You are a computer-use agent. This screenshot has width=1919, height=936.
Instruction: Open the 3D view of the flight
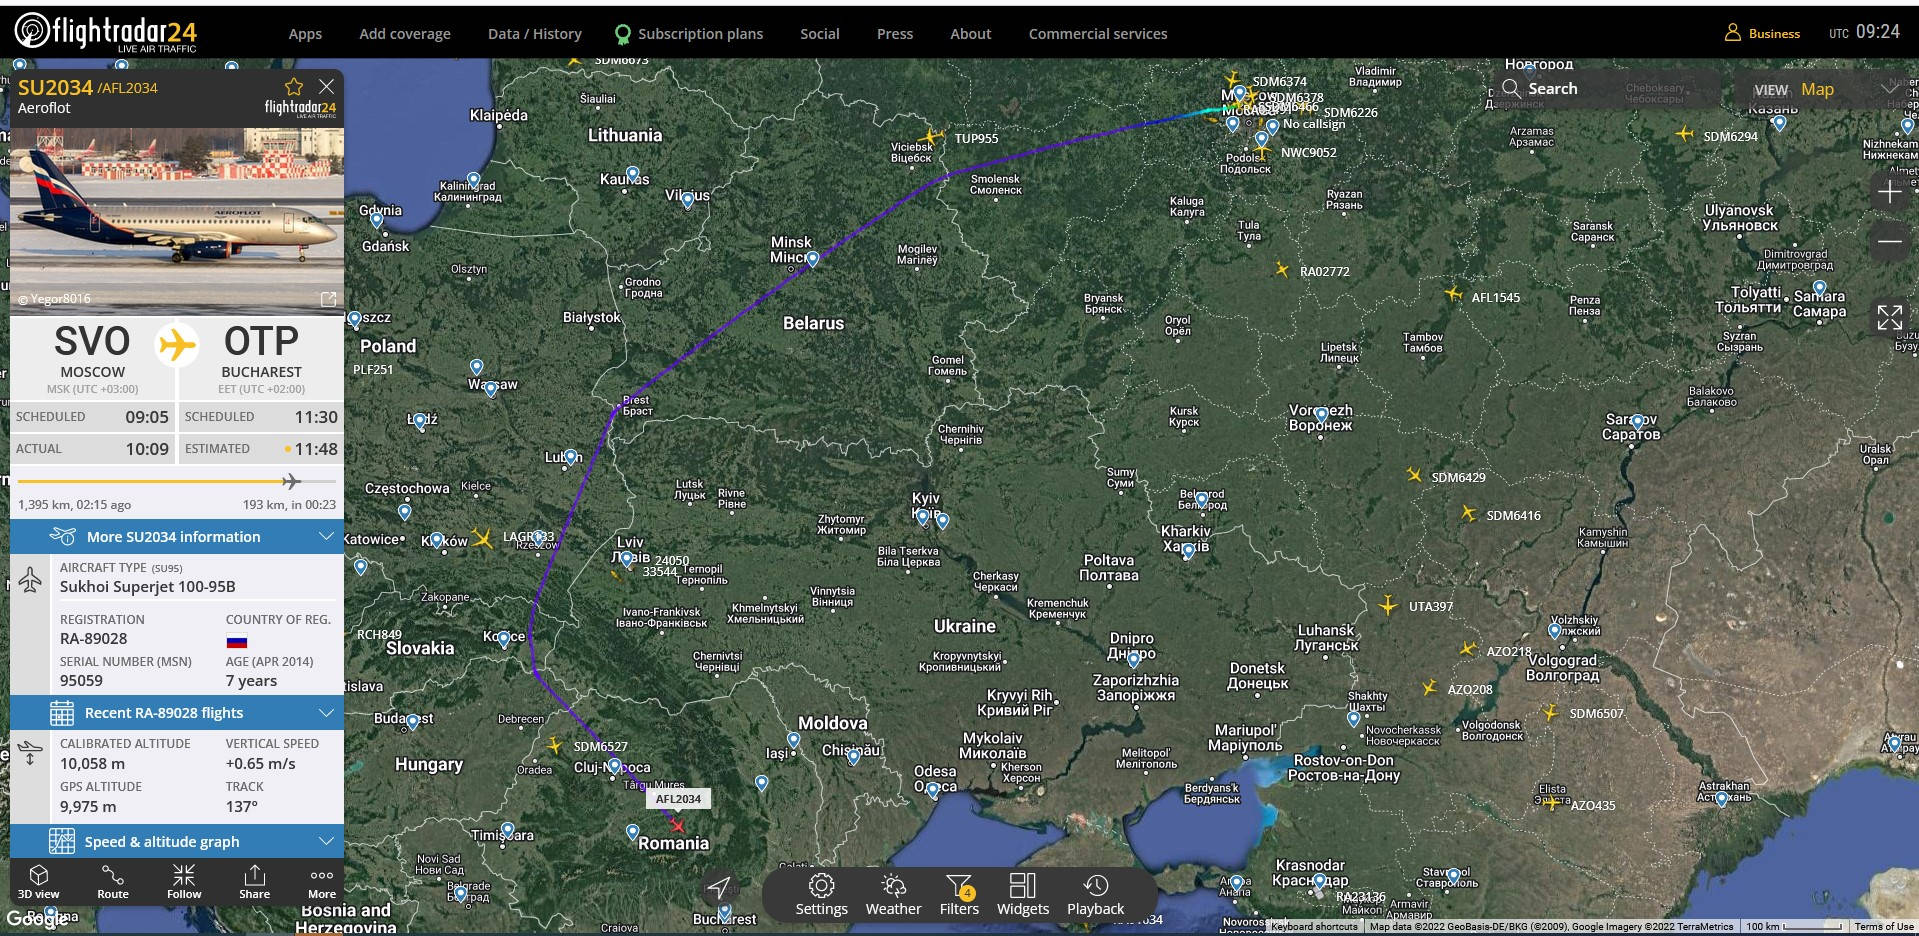39,882
